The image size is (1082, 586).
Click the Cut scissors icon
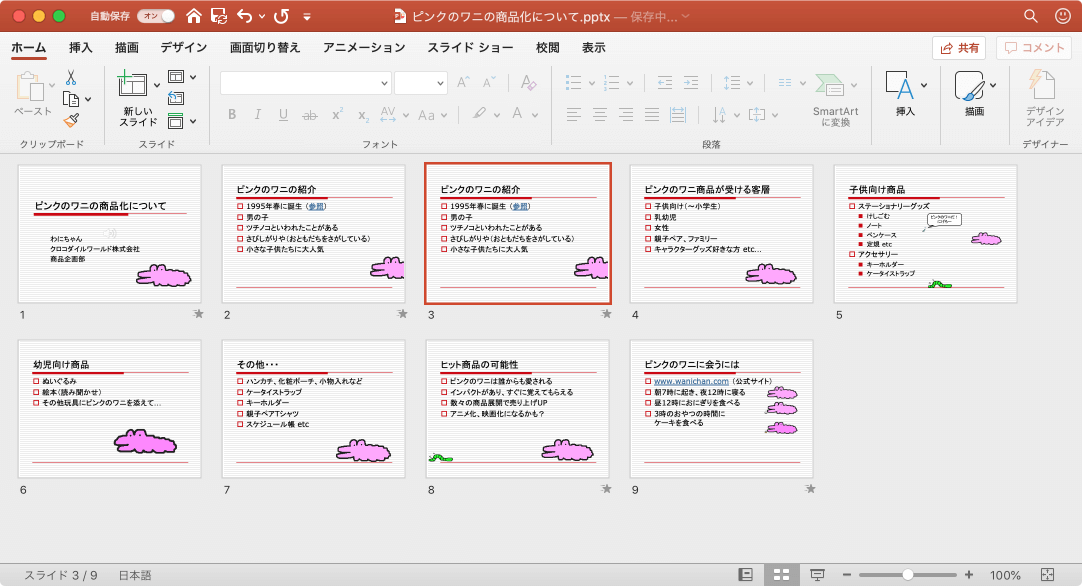point(71,78)
